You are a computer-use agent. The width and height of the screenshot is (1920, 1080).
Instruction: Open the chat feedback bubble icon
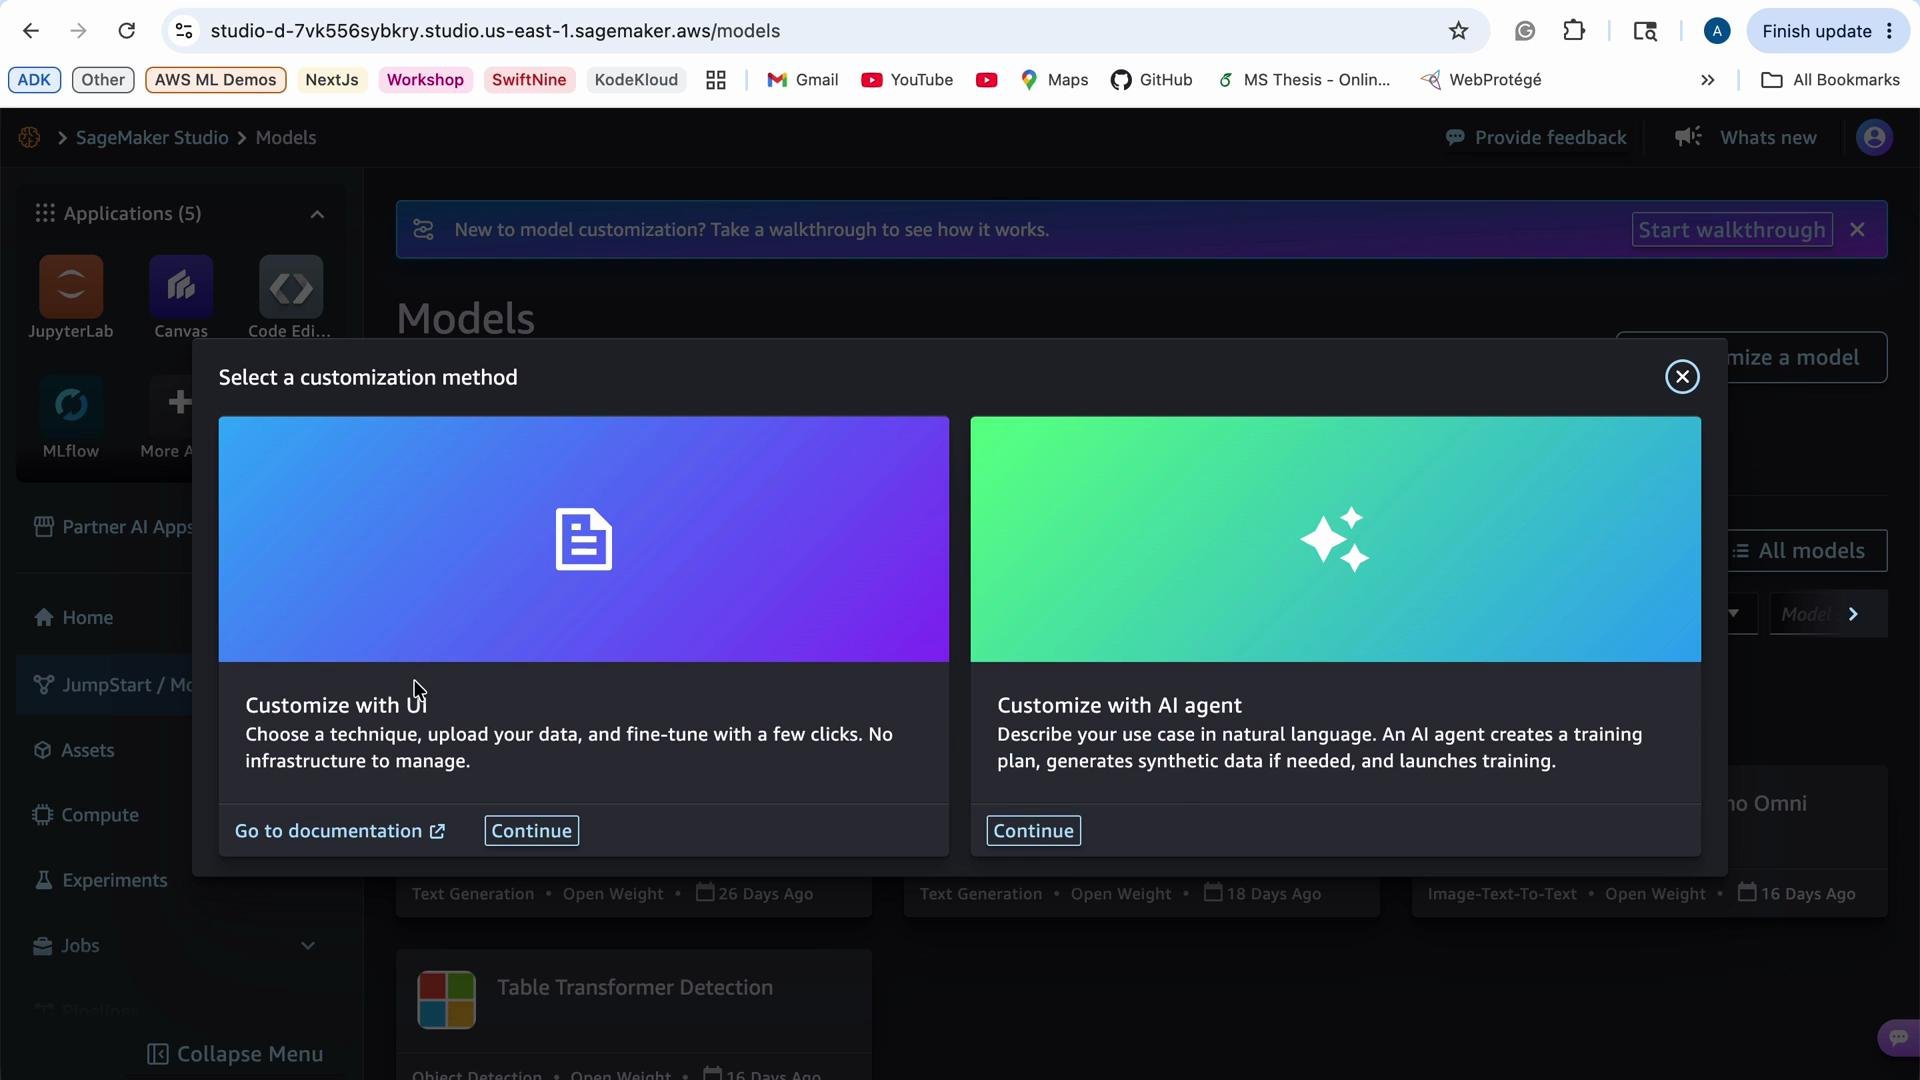tap(1898, 1037)
